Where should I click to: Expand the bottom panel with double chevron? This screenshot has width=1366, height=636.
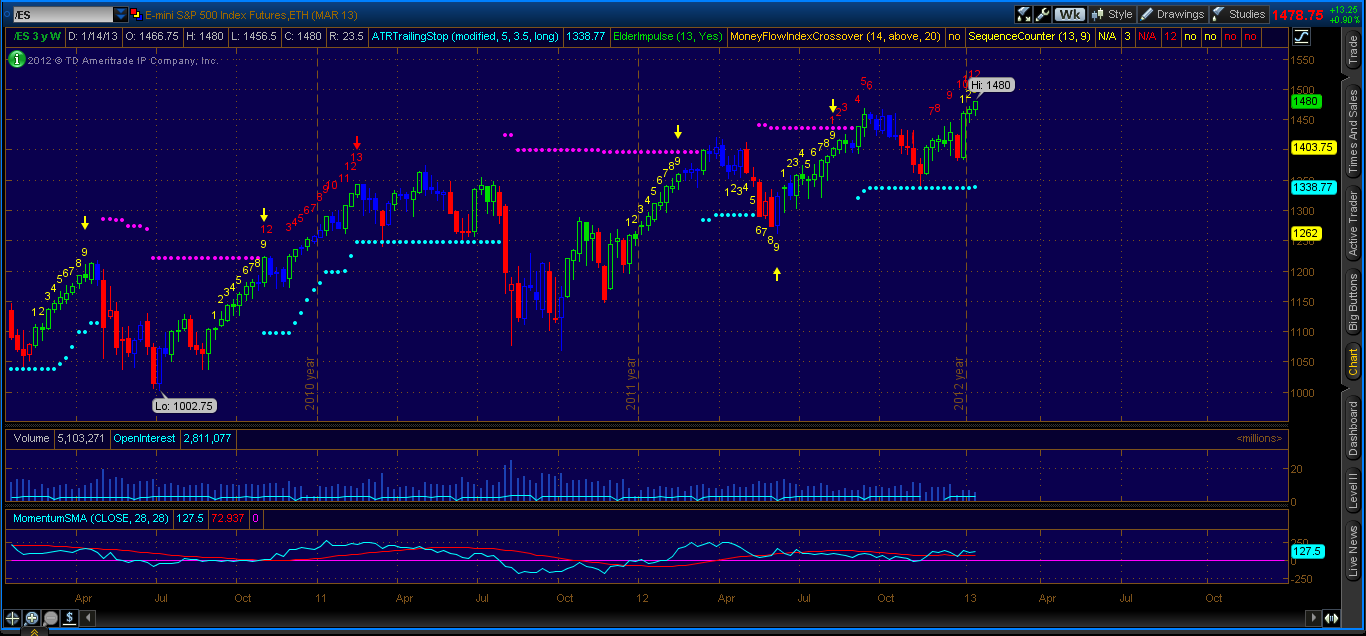[36, 631]
